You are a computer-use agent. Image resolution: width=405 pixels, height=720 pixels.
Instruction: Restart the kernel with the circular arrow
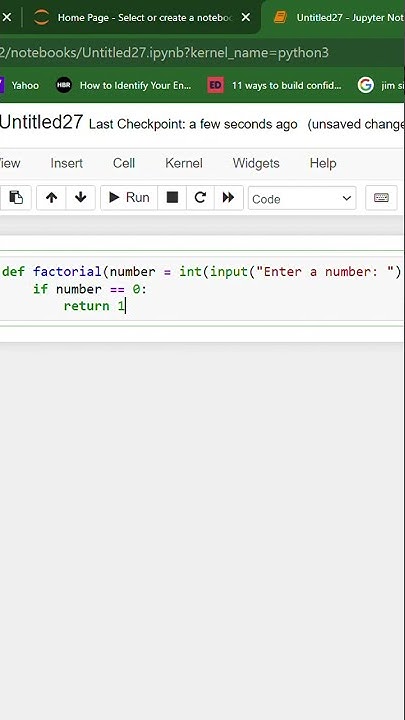[x=200, y=198]
